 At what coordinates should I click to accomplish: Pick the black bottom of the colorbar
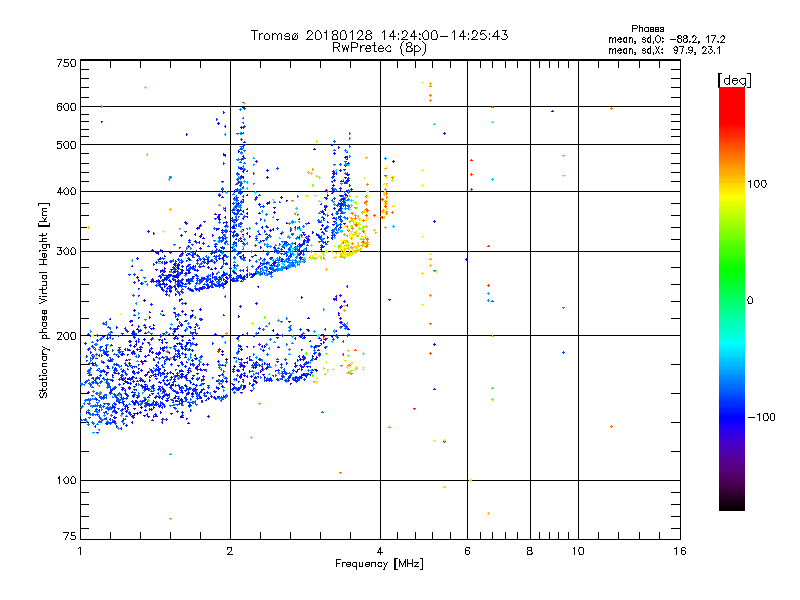732,505
